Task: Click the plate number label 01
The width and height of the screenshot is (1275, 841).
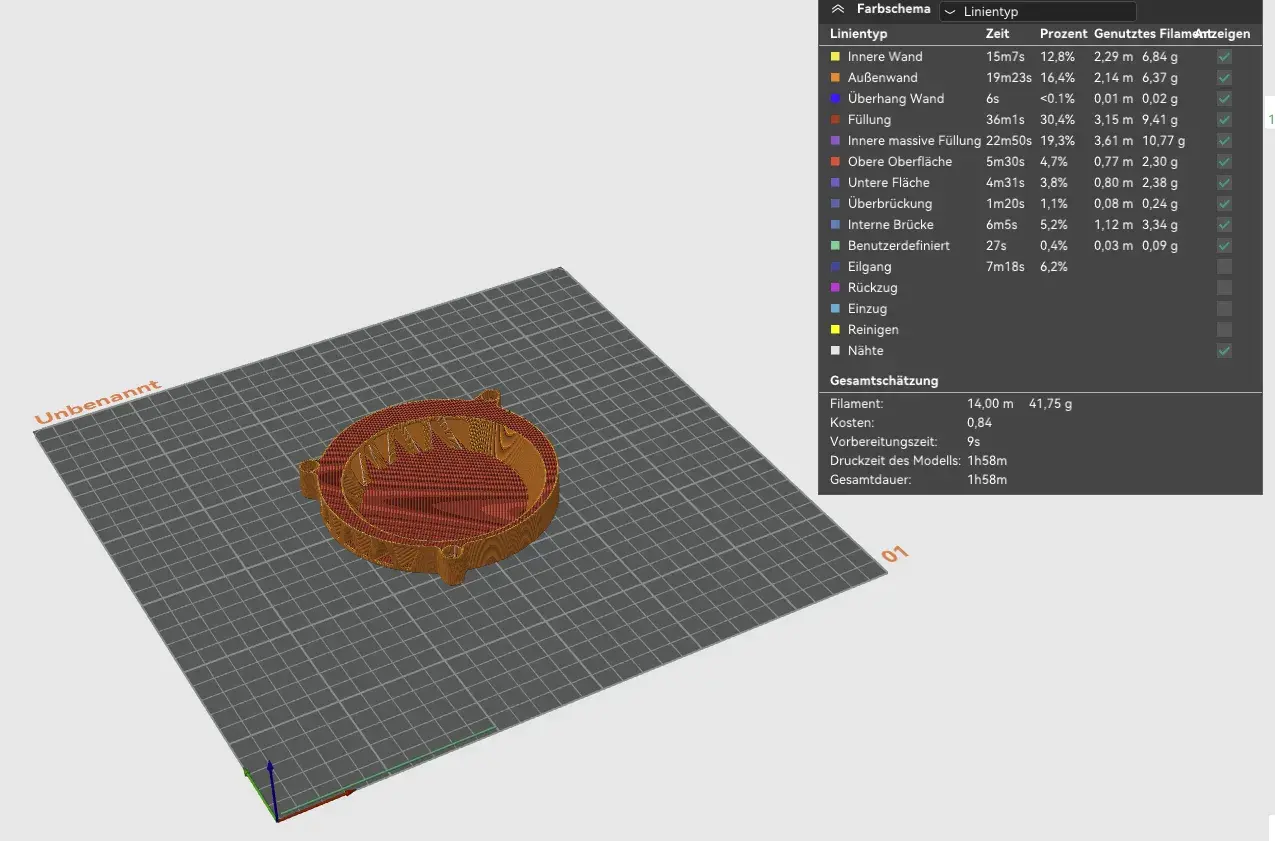Action: 894,555
